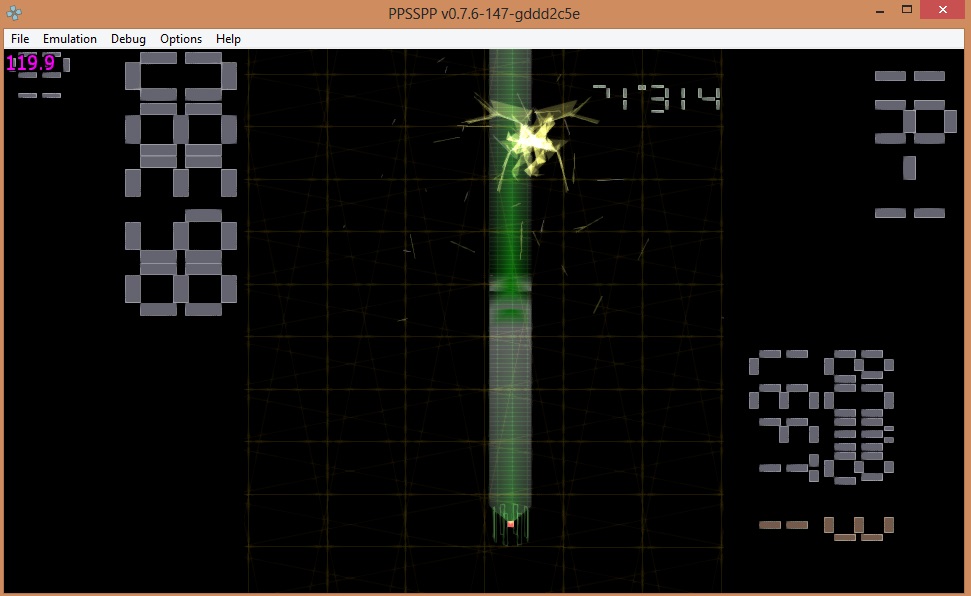Click the lower gray block glyph on left side
This screenshot has width=971, height=596.
[x=181, y=262]
